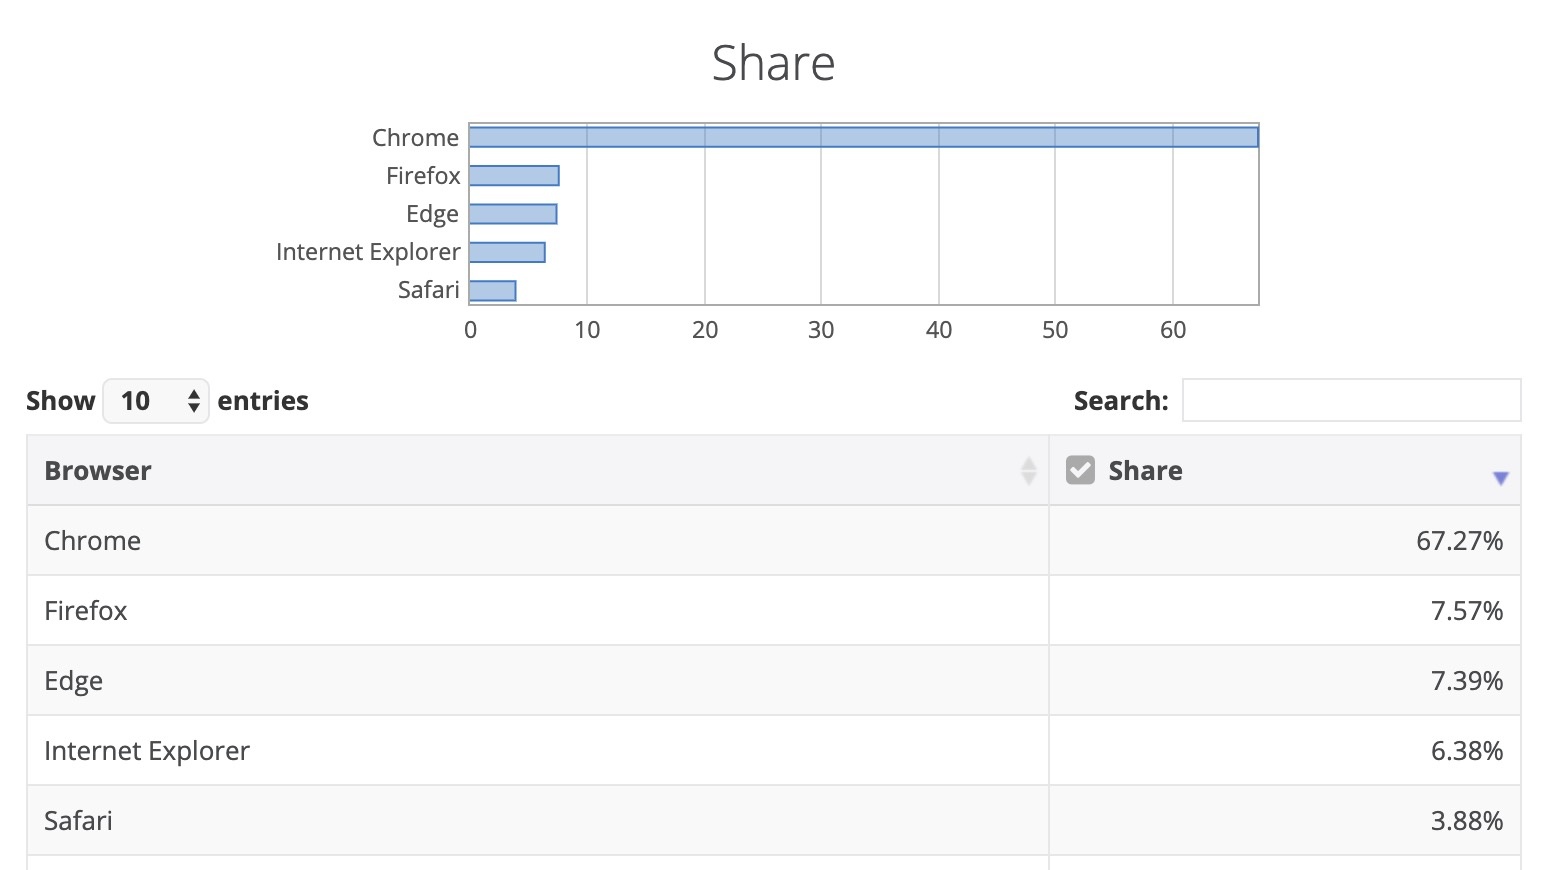
Task: Click the 3.88% share cell
Action: pos(1466,821)
